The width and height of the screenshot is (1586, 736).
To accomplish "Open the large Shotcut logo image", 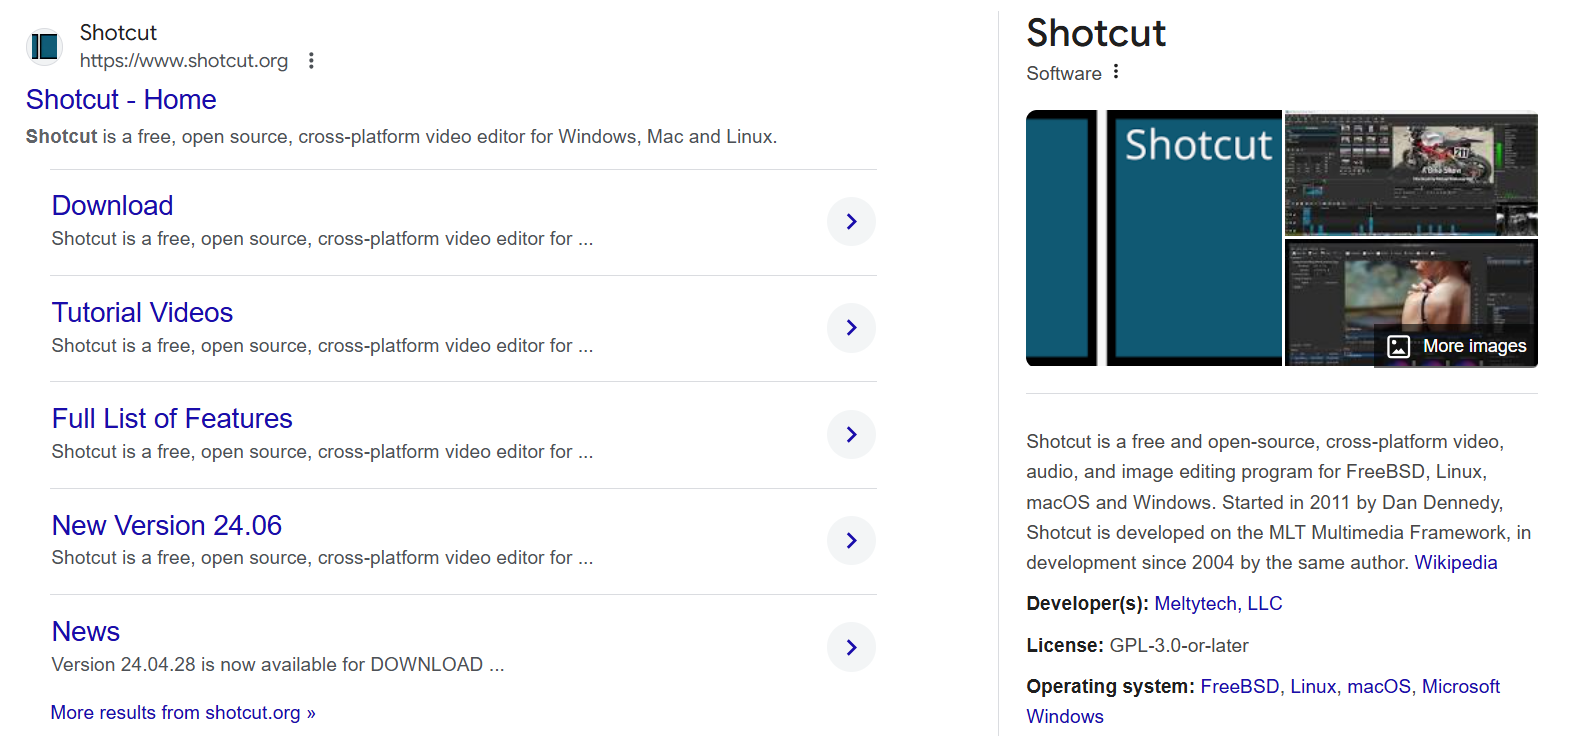I will (x=1153, y=238).
